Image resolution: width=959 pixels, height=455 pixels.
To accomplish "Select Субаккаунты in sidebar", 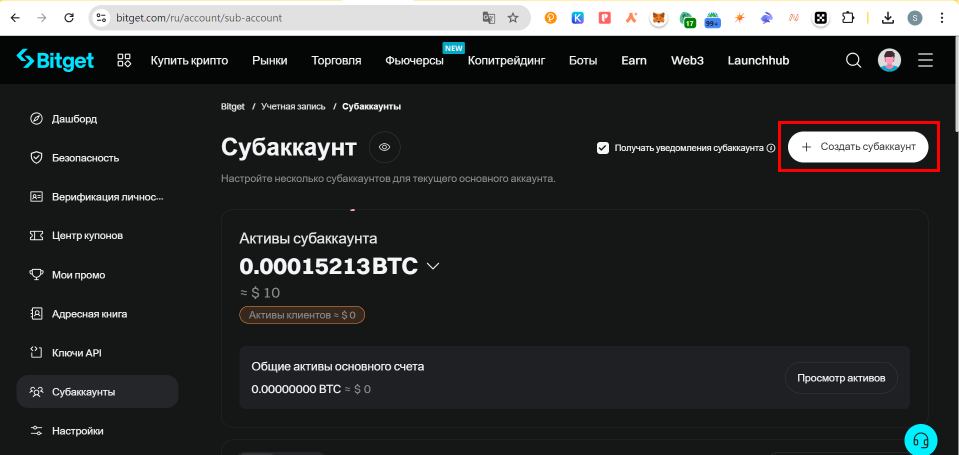I will point(97,391).
